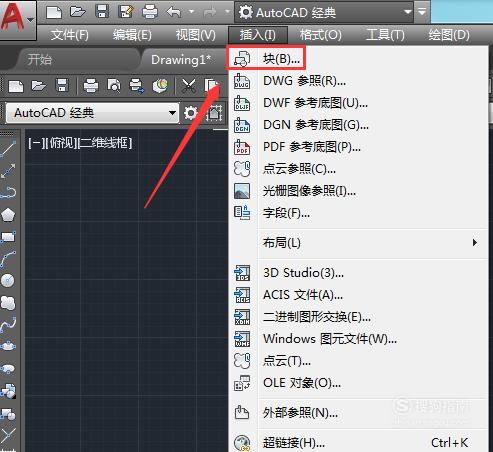Image resolution: width=493 pixels, height=452 pixels.
Task: Click the [-] viewport control label
Action: coord(35,143)
